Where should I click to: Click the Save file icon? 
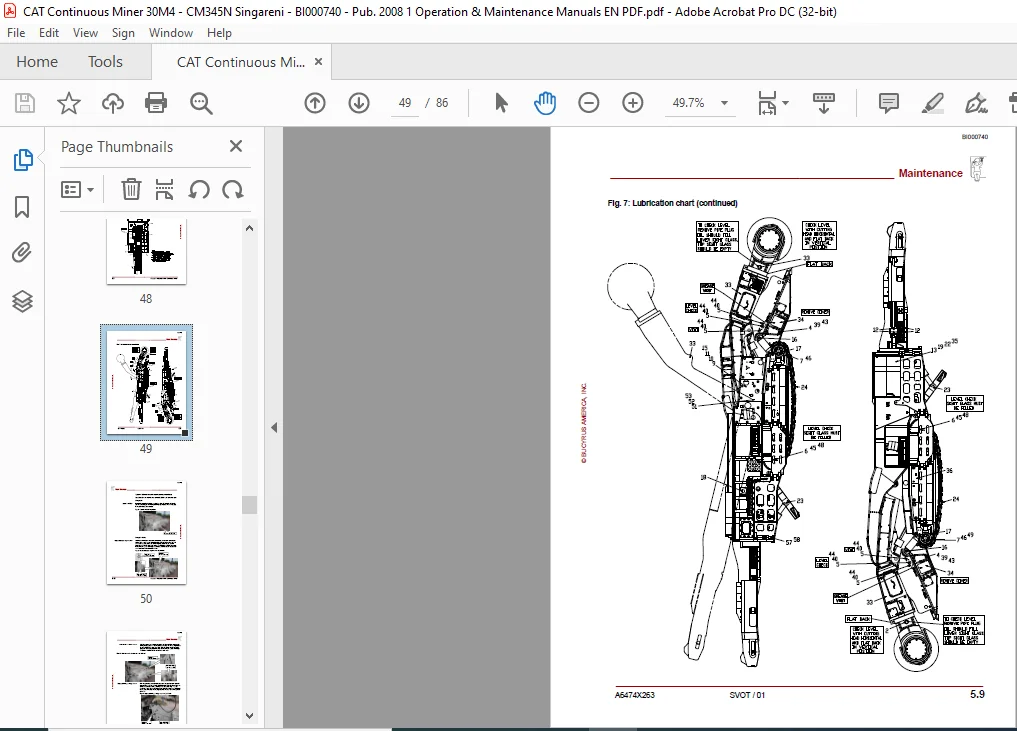[25, 103]
